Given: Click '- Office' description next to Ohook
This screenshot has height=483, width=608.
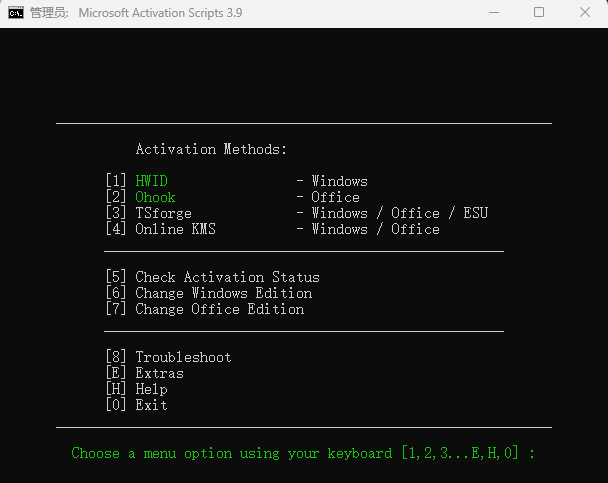Looking at the screenshot, I should click(328, 197).
